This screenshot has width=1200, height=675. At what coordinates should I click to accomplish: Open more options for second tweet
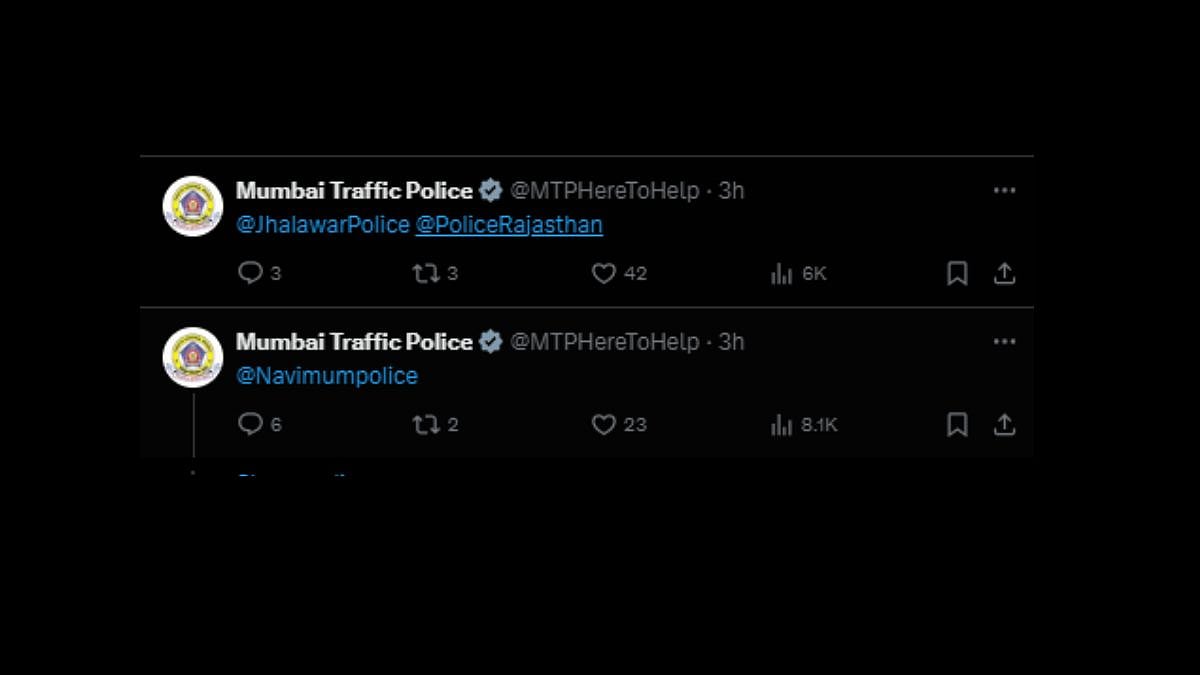coord(1004,341)
